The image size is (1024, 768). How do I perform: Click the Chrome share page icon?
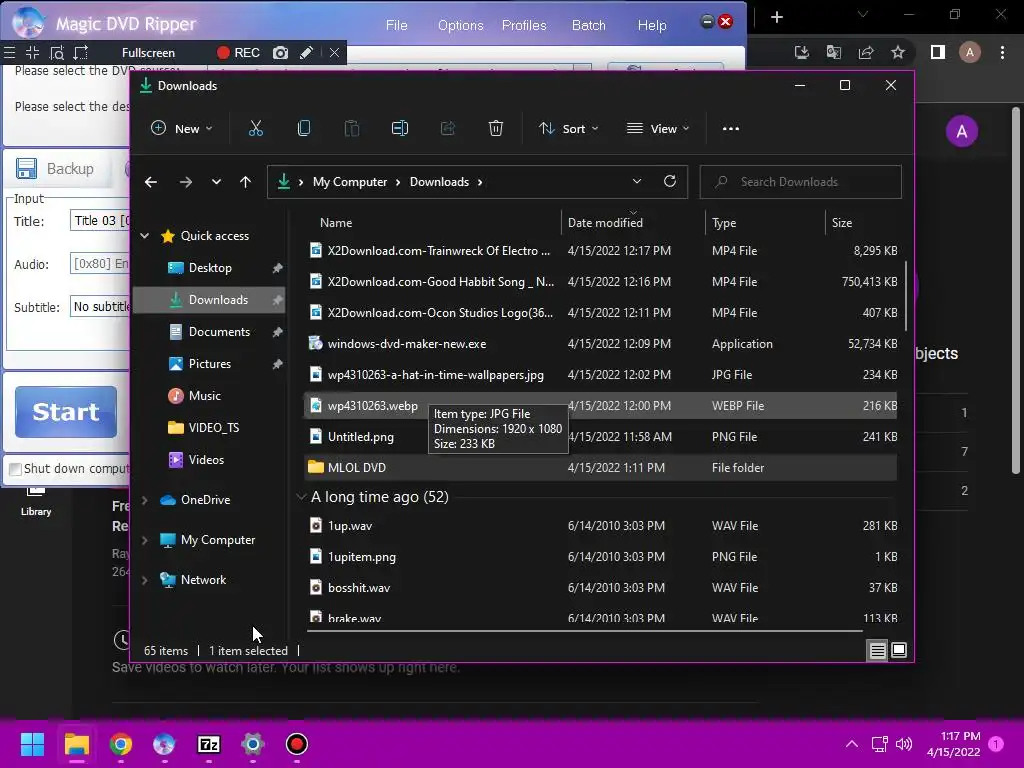[866, 52]
